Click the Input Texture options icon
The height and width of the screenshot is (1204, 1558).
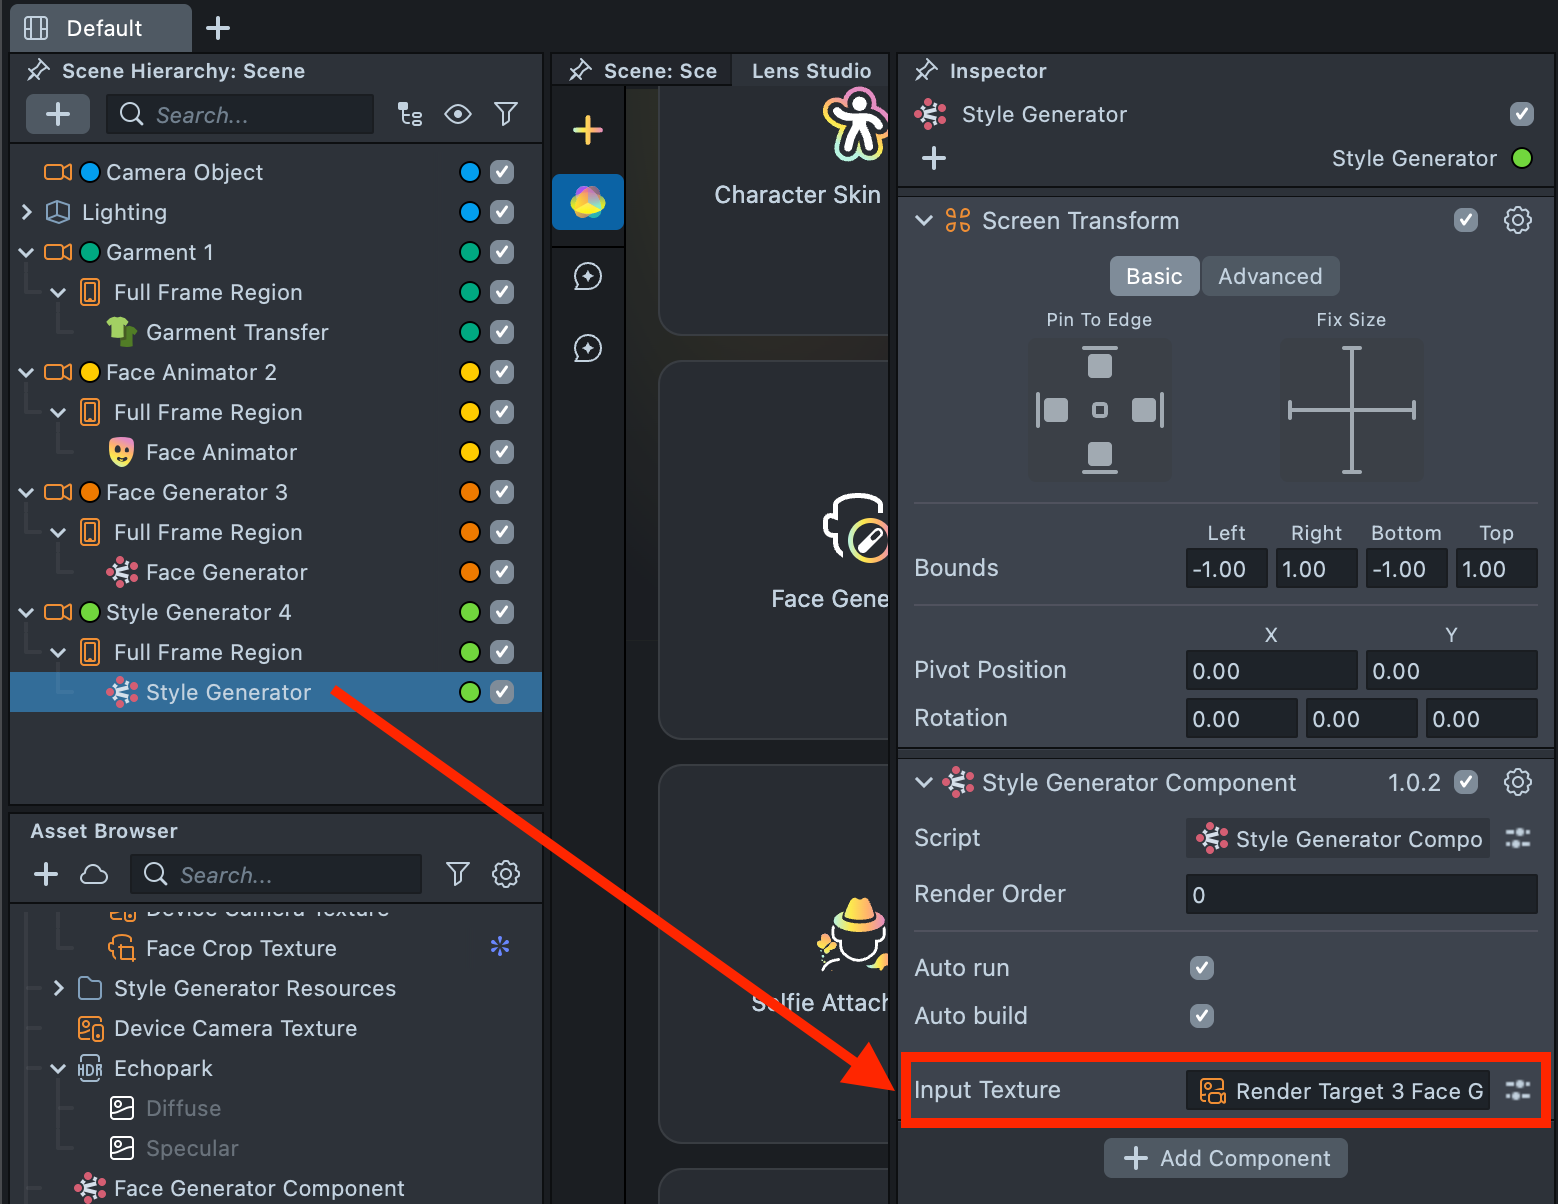point(1518,1090)
